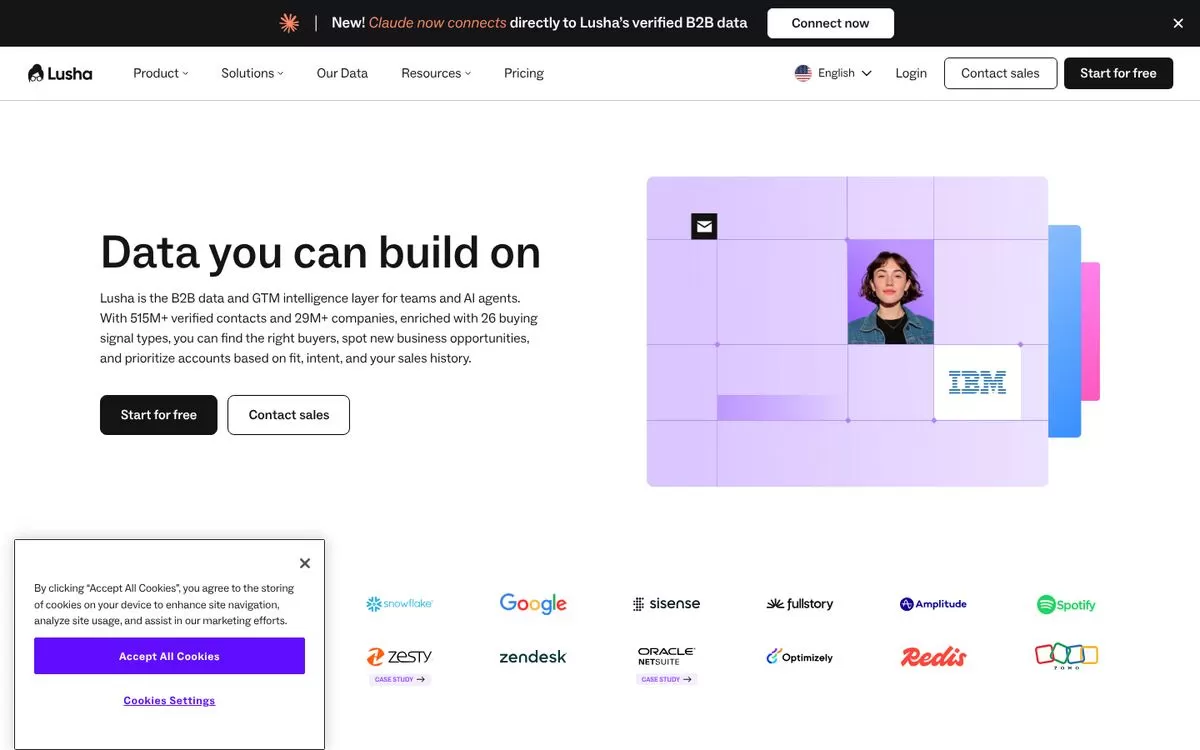Click the hero Contact sales button
This screenshot has height=750, width=1200.
tap(289, 415)
